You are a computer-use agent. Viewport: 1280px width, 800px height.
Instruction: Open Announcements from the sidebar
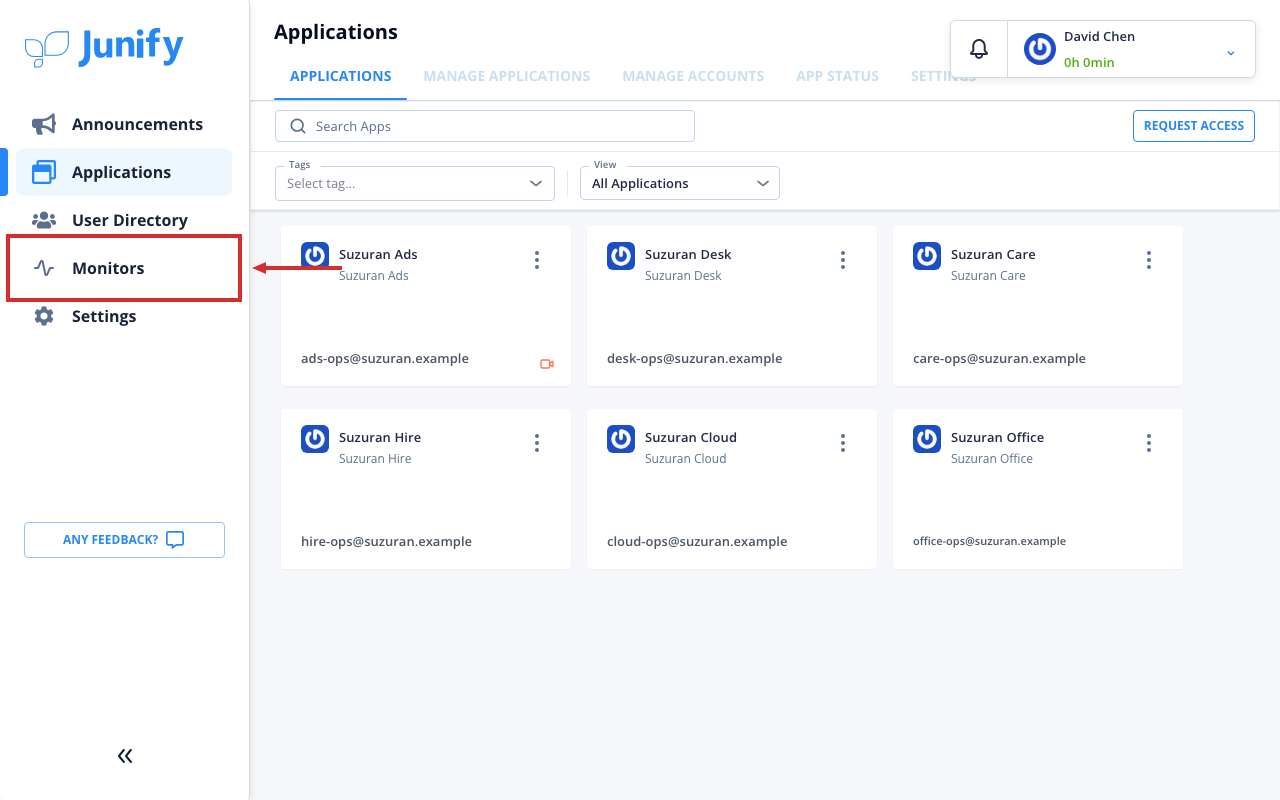(124, 124)
